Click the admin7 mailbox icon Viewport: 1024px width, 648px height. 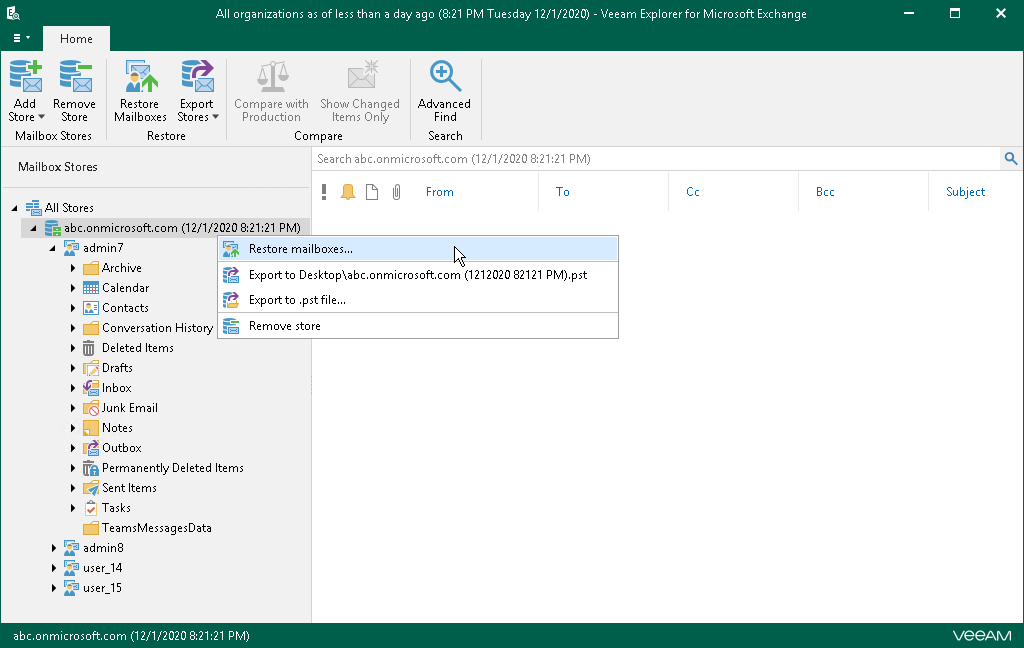71,248
